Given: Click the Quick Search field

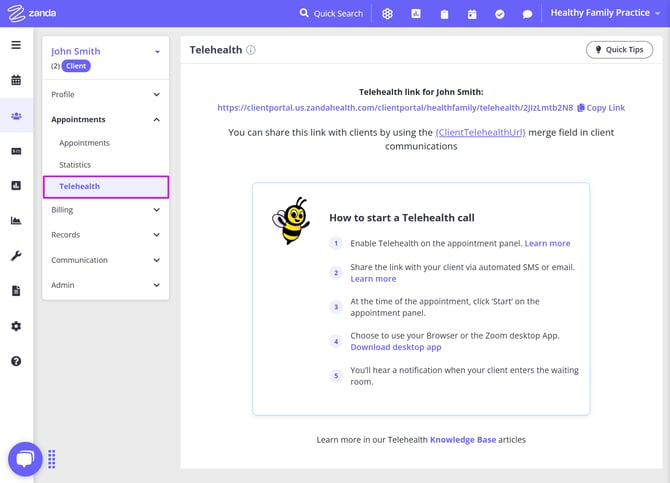Looking at the screenshot, I should [x=331, y=14].
